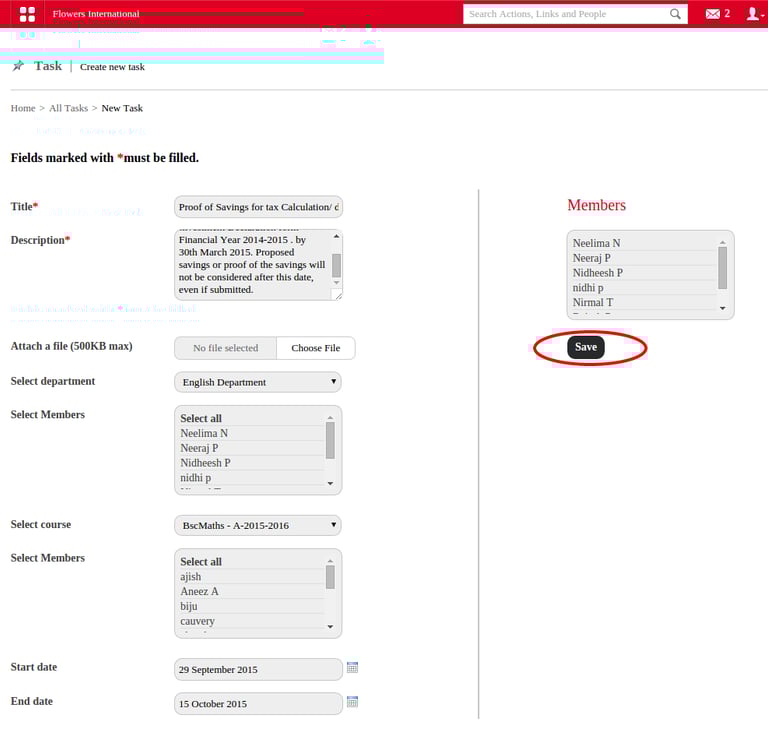
Task: Click Members panel scrollbar down arrow
Action: tap(722, 308)
